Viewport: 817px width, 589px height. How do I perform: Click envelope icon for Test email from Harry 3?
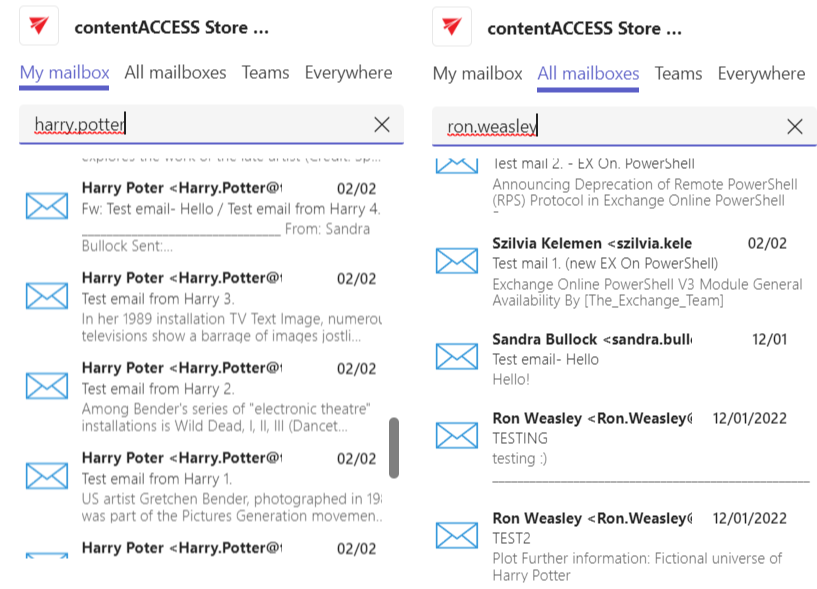click(x=46, y=296)
